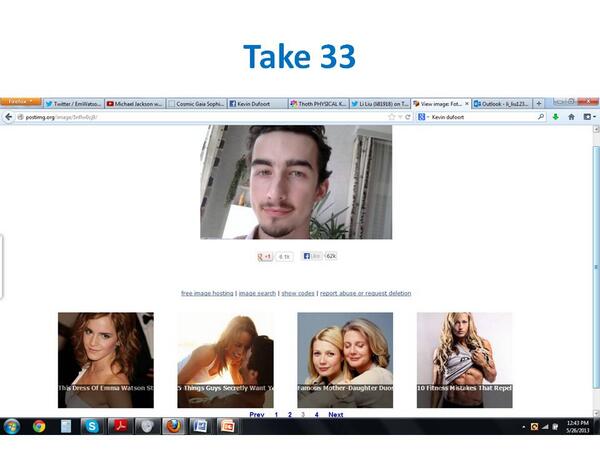Open the bookmarks menu icon
This screenshot has height=450, width=600.
589,117
